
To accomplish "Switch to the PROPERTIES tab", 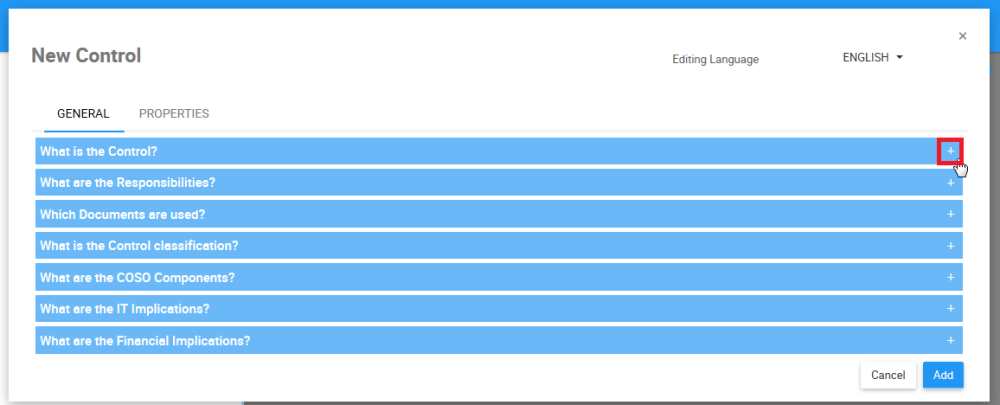I will click(x=174, y=114).
